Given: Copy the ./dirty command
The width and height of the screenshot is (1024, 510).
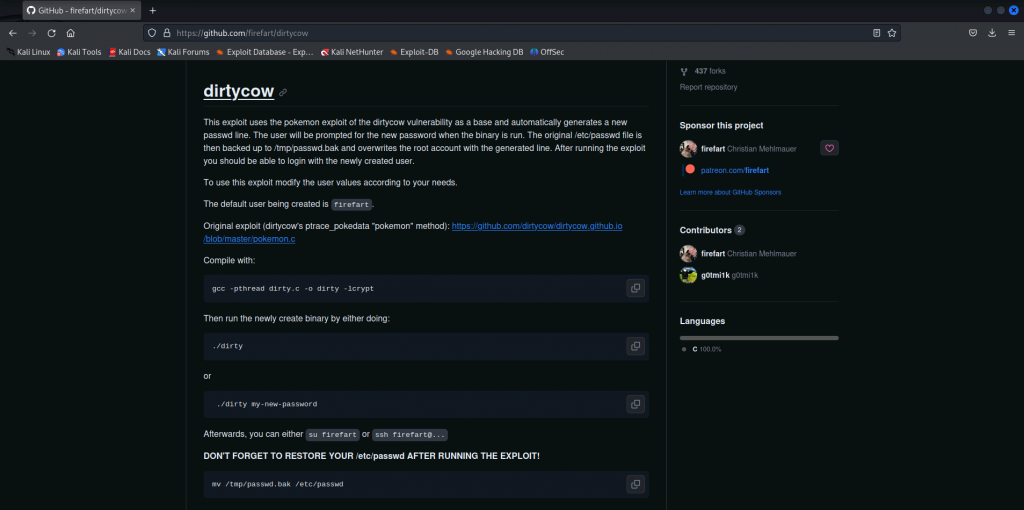Looking at the screenshot, I should [x=635, y=346].
